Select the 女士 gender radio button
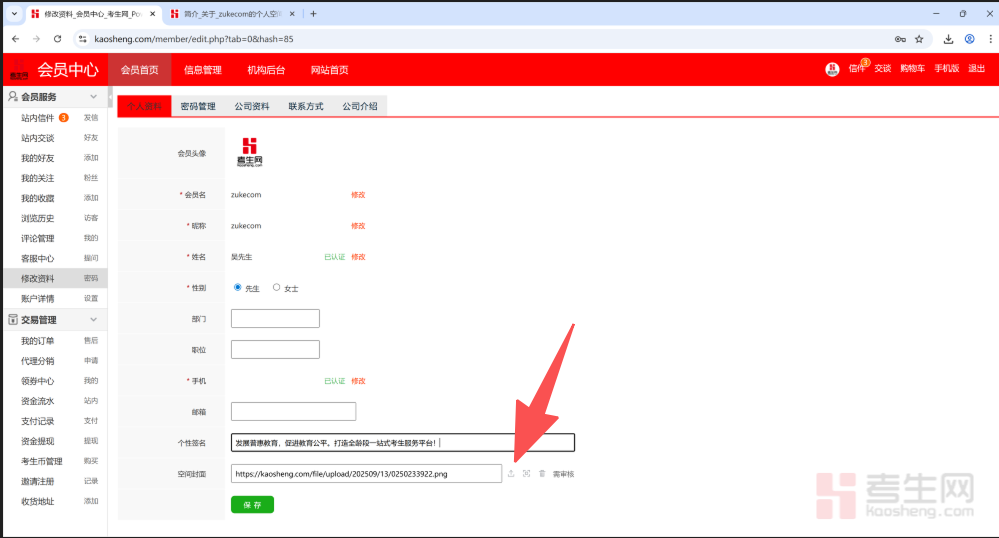Screen dimensions: 999x538 276,287
